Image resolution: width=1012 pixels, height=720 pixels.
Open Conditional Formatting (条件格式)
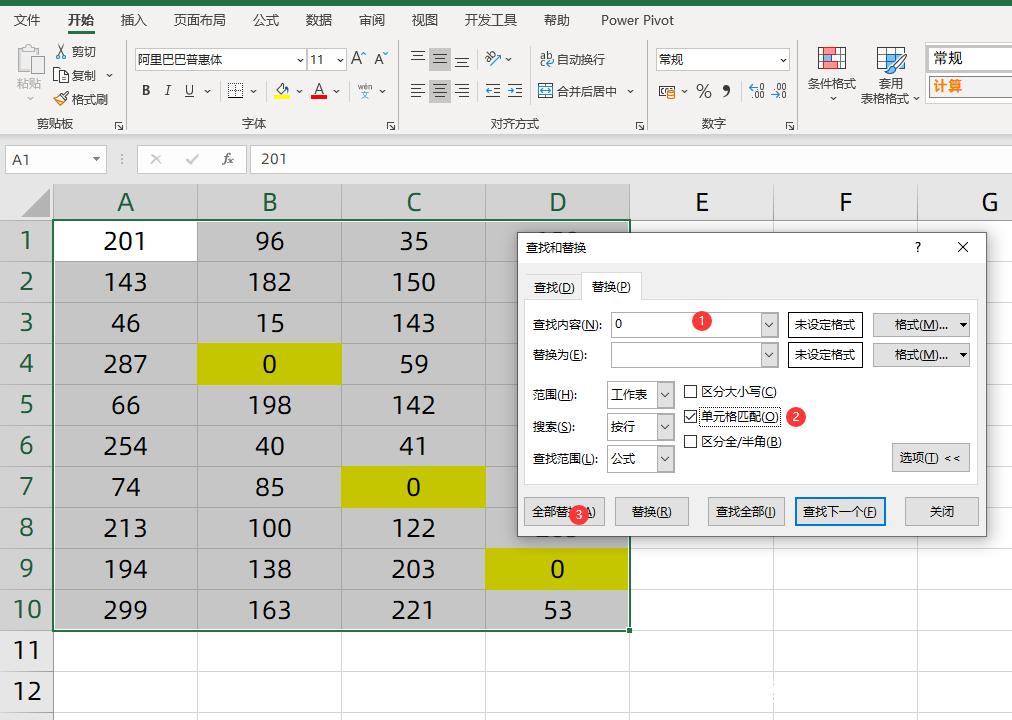832,74
